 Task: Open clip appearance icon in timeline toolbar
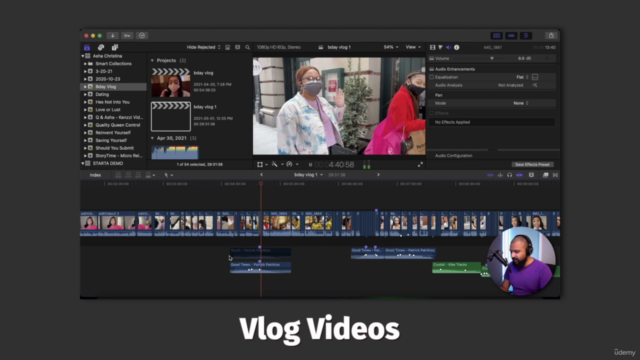[531, 175]
